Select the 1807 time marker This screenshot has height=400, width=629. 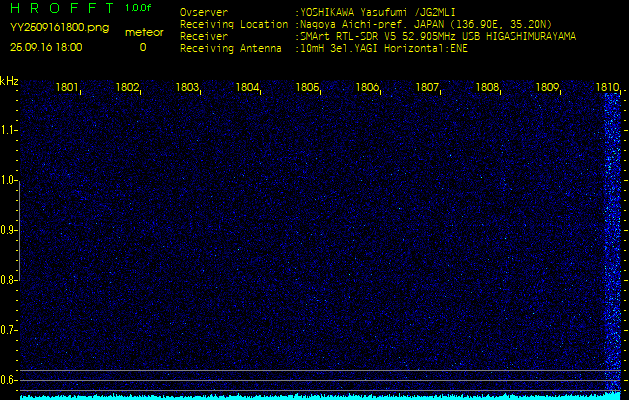pos(427,88)
